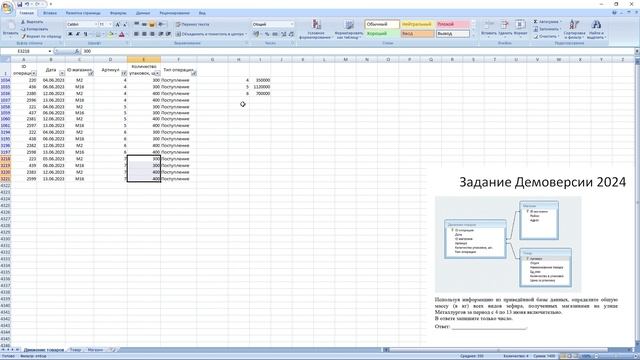Image resolution: width=640 pixels, height=360 pixels.
Task: Open the Вид ribbon tab
Action: click(202, 13)
